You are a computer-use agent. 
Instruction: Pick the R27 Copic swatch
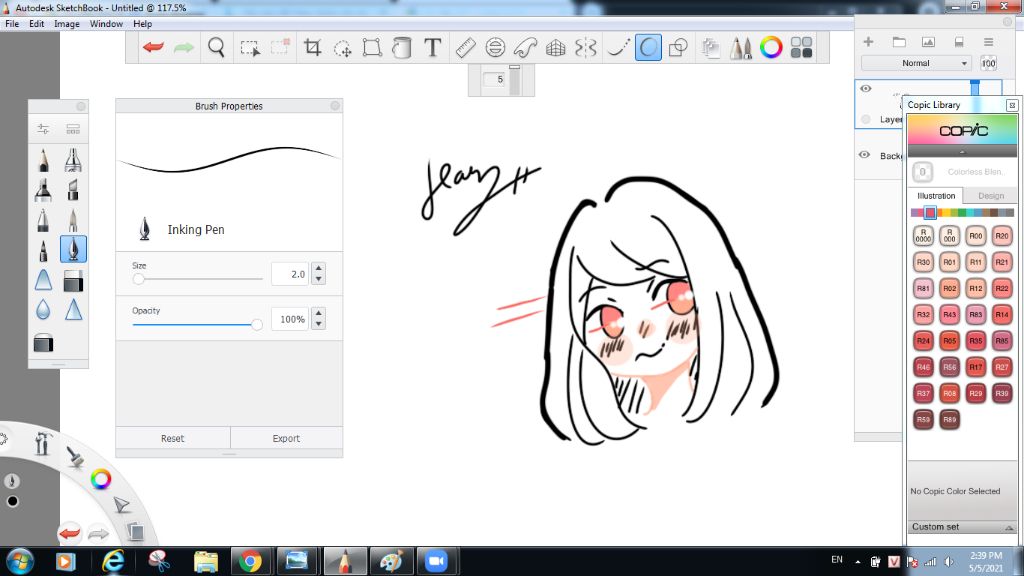point(1002,366)
